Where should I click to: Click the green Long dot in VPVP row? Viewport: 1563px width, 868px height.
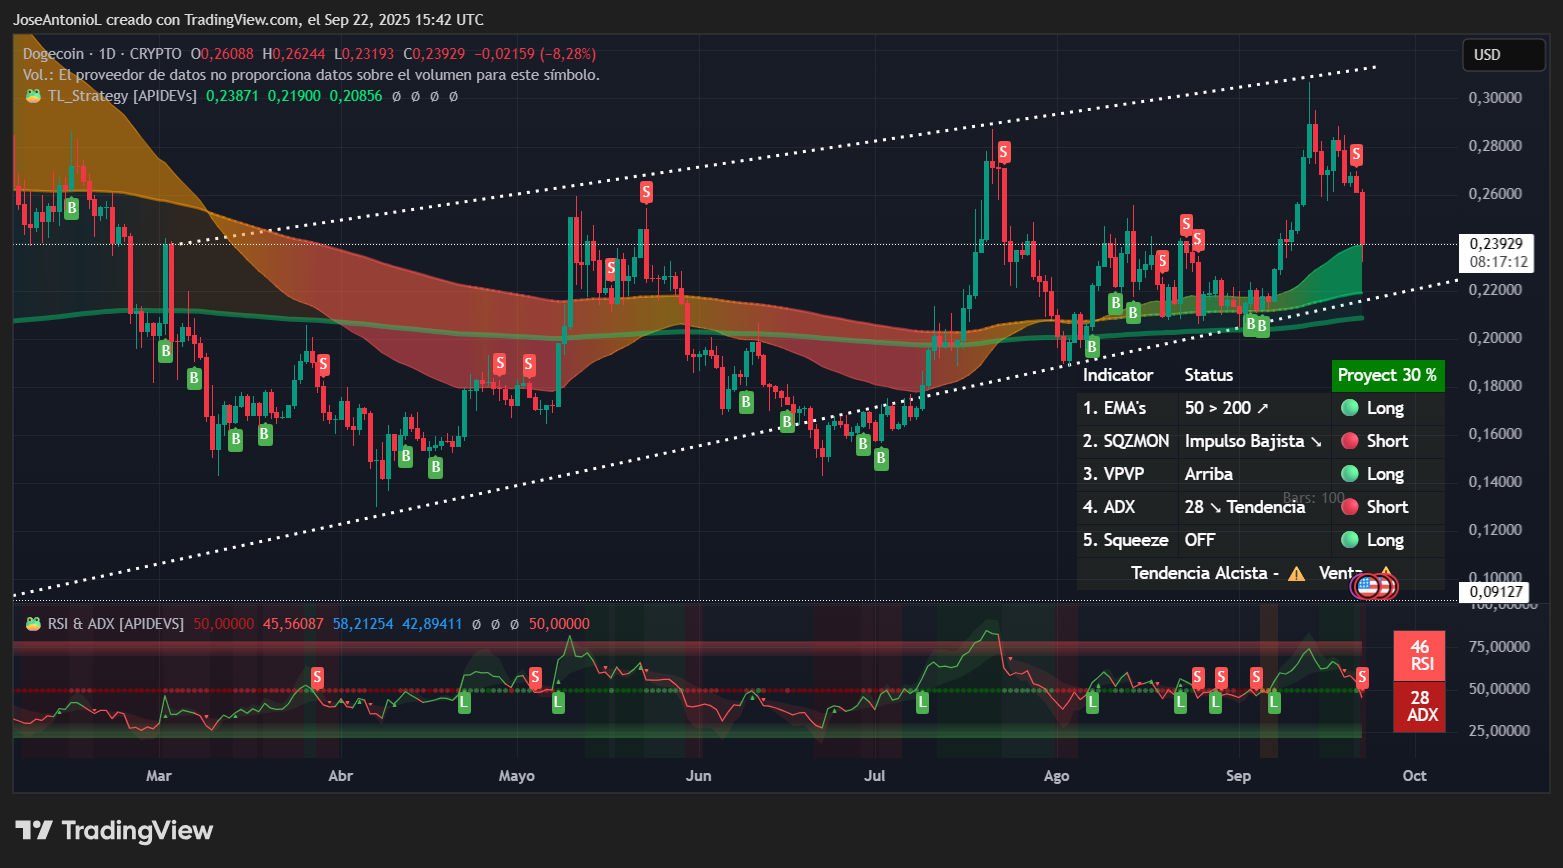(1349, 474)
